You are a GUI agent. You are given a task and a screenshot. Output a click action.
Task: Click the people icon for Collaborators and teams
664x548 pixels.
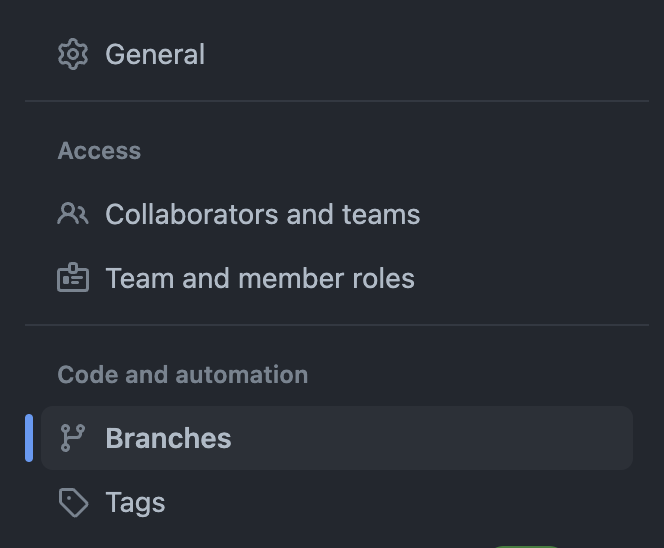click(x=73, y=213)
